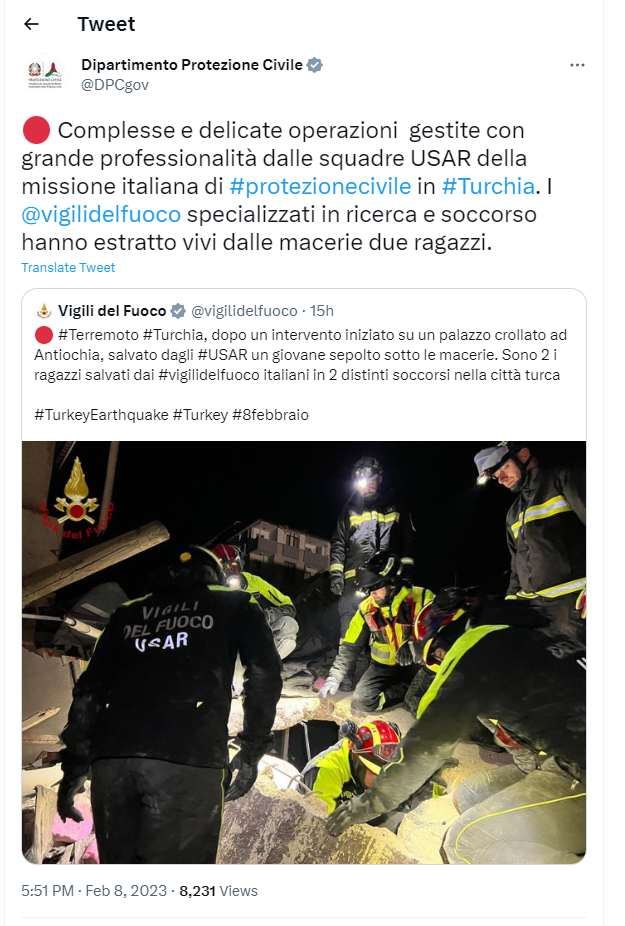Go back using the arrow icon
Viewport: 625px width, 926px height.
point(31,24)
